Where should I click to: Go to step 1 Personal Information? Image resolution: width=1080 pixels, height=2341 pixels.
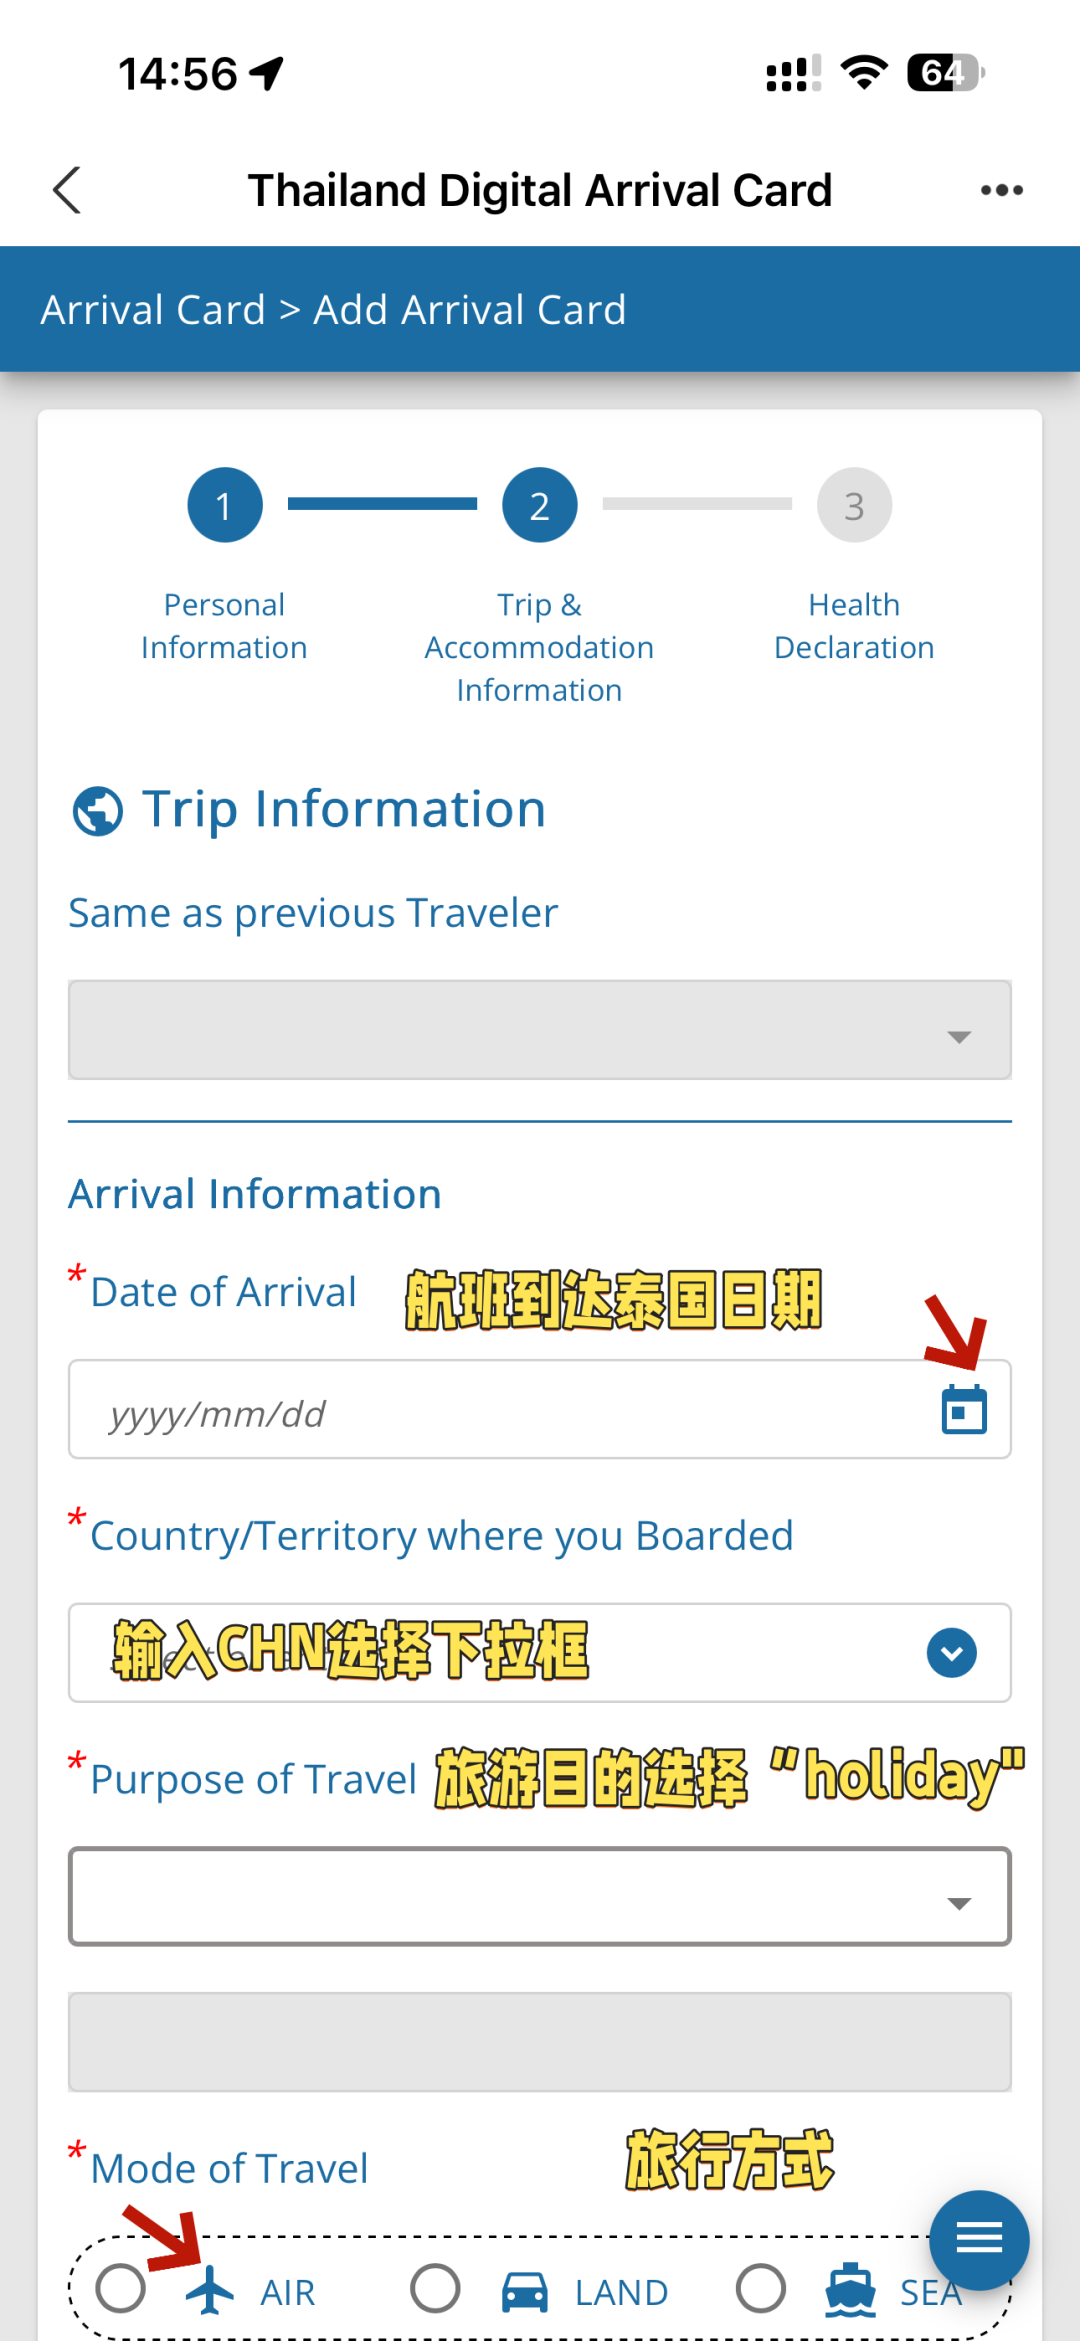pos(225,505)
